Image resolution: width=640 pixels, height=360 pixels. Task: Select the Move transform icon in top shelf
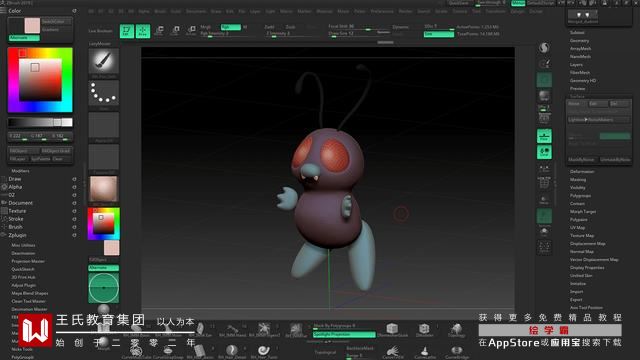click(x=159, y=30)
